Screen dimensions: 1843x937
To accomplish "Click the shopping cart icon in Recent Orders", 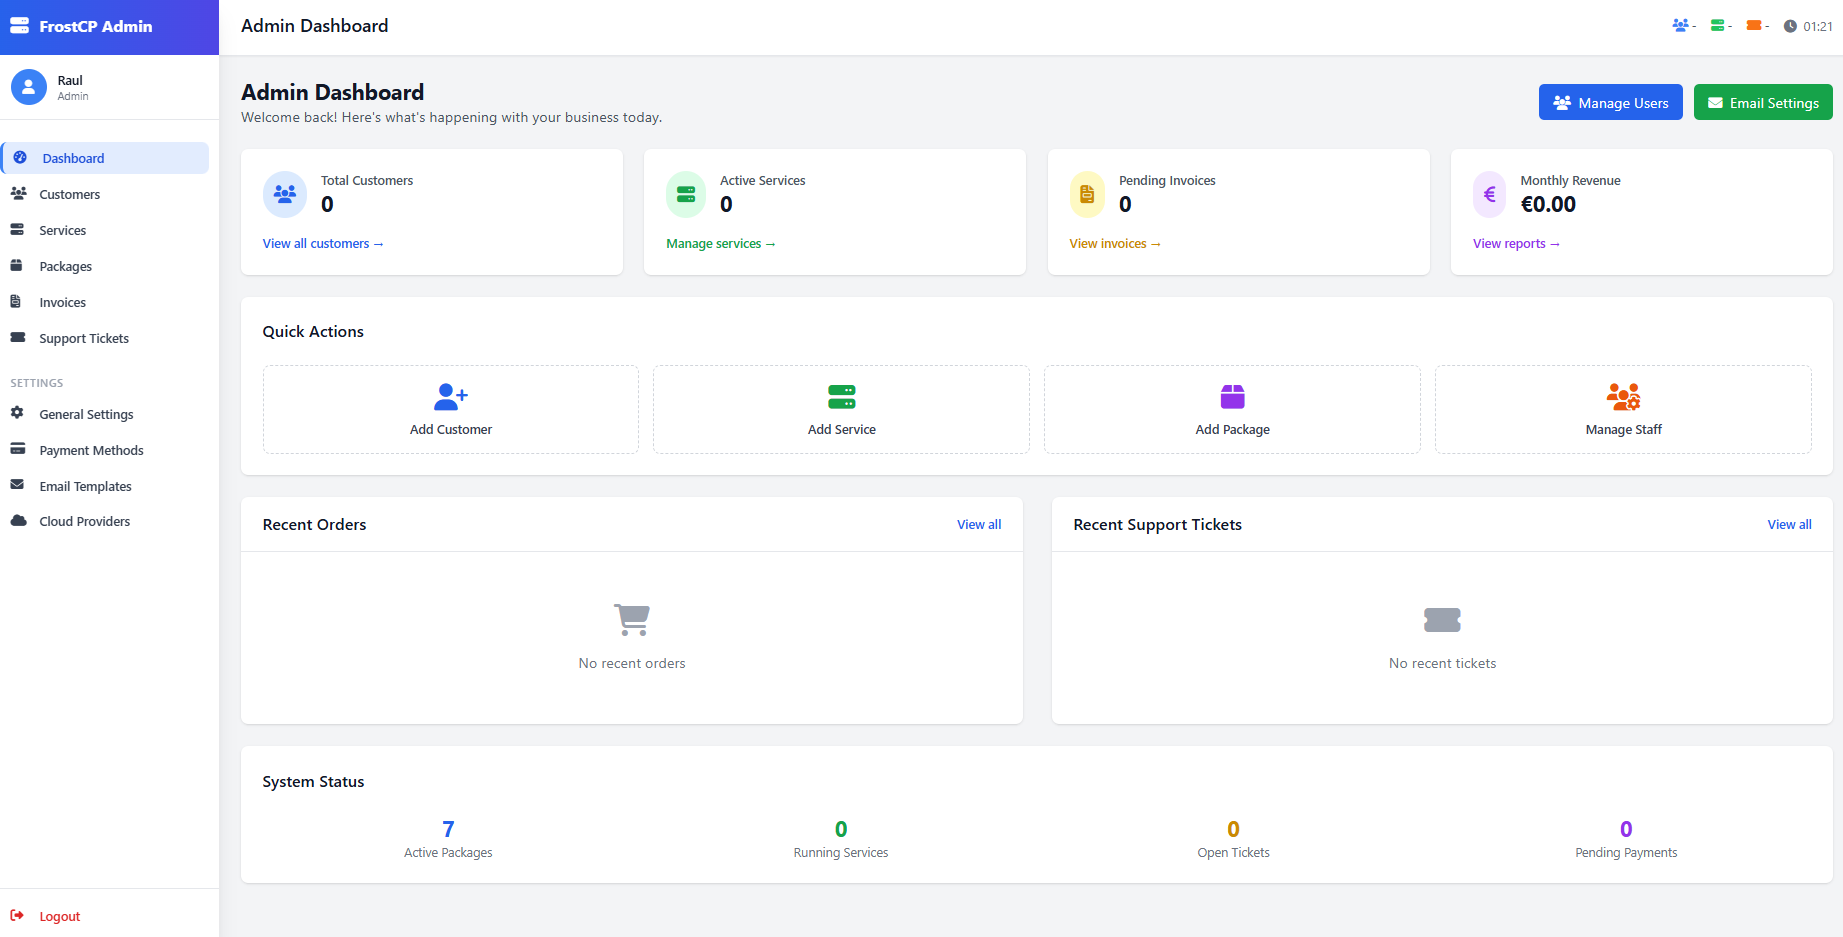I will point(632,620).
